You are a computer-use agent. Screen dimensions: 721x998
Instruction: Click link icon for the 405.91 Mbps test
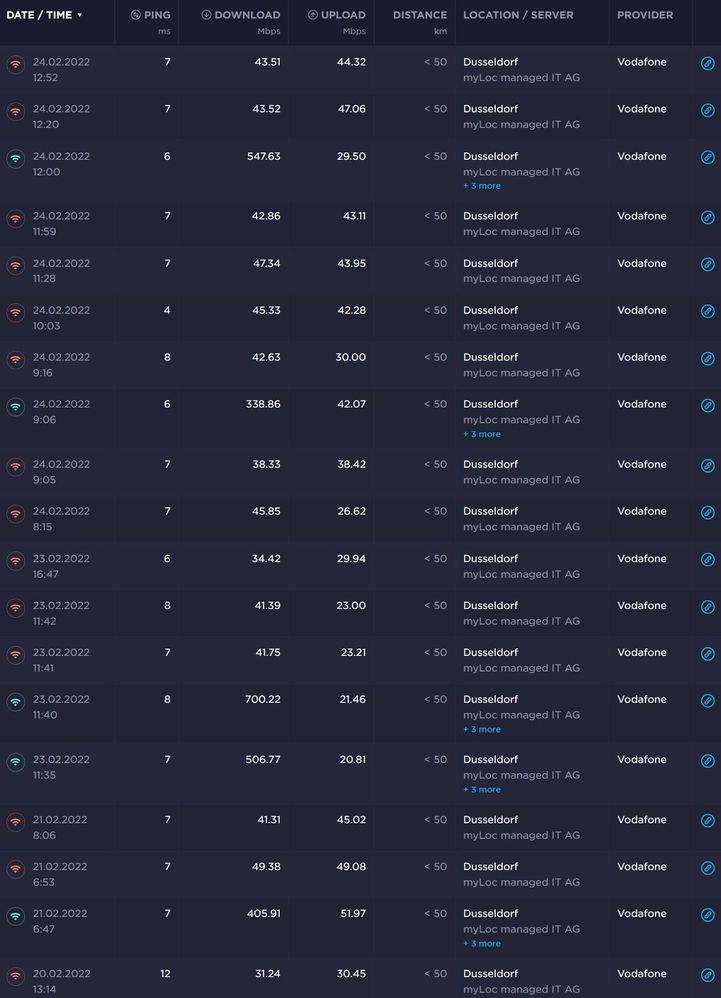pyautogui.click(x=708, y=914)
